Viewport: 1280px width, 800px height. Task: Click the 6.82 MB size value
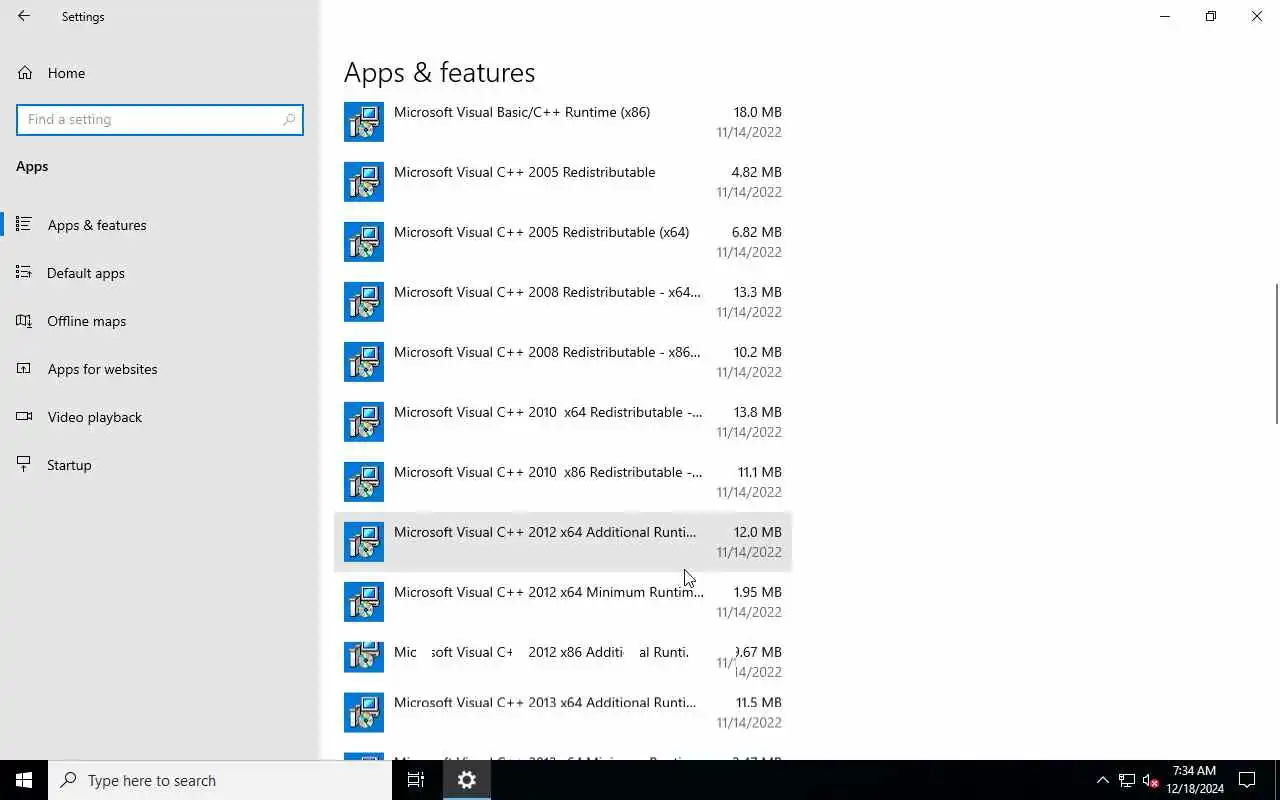(x=756, y=232)
